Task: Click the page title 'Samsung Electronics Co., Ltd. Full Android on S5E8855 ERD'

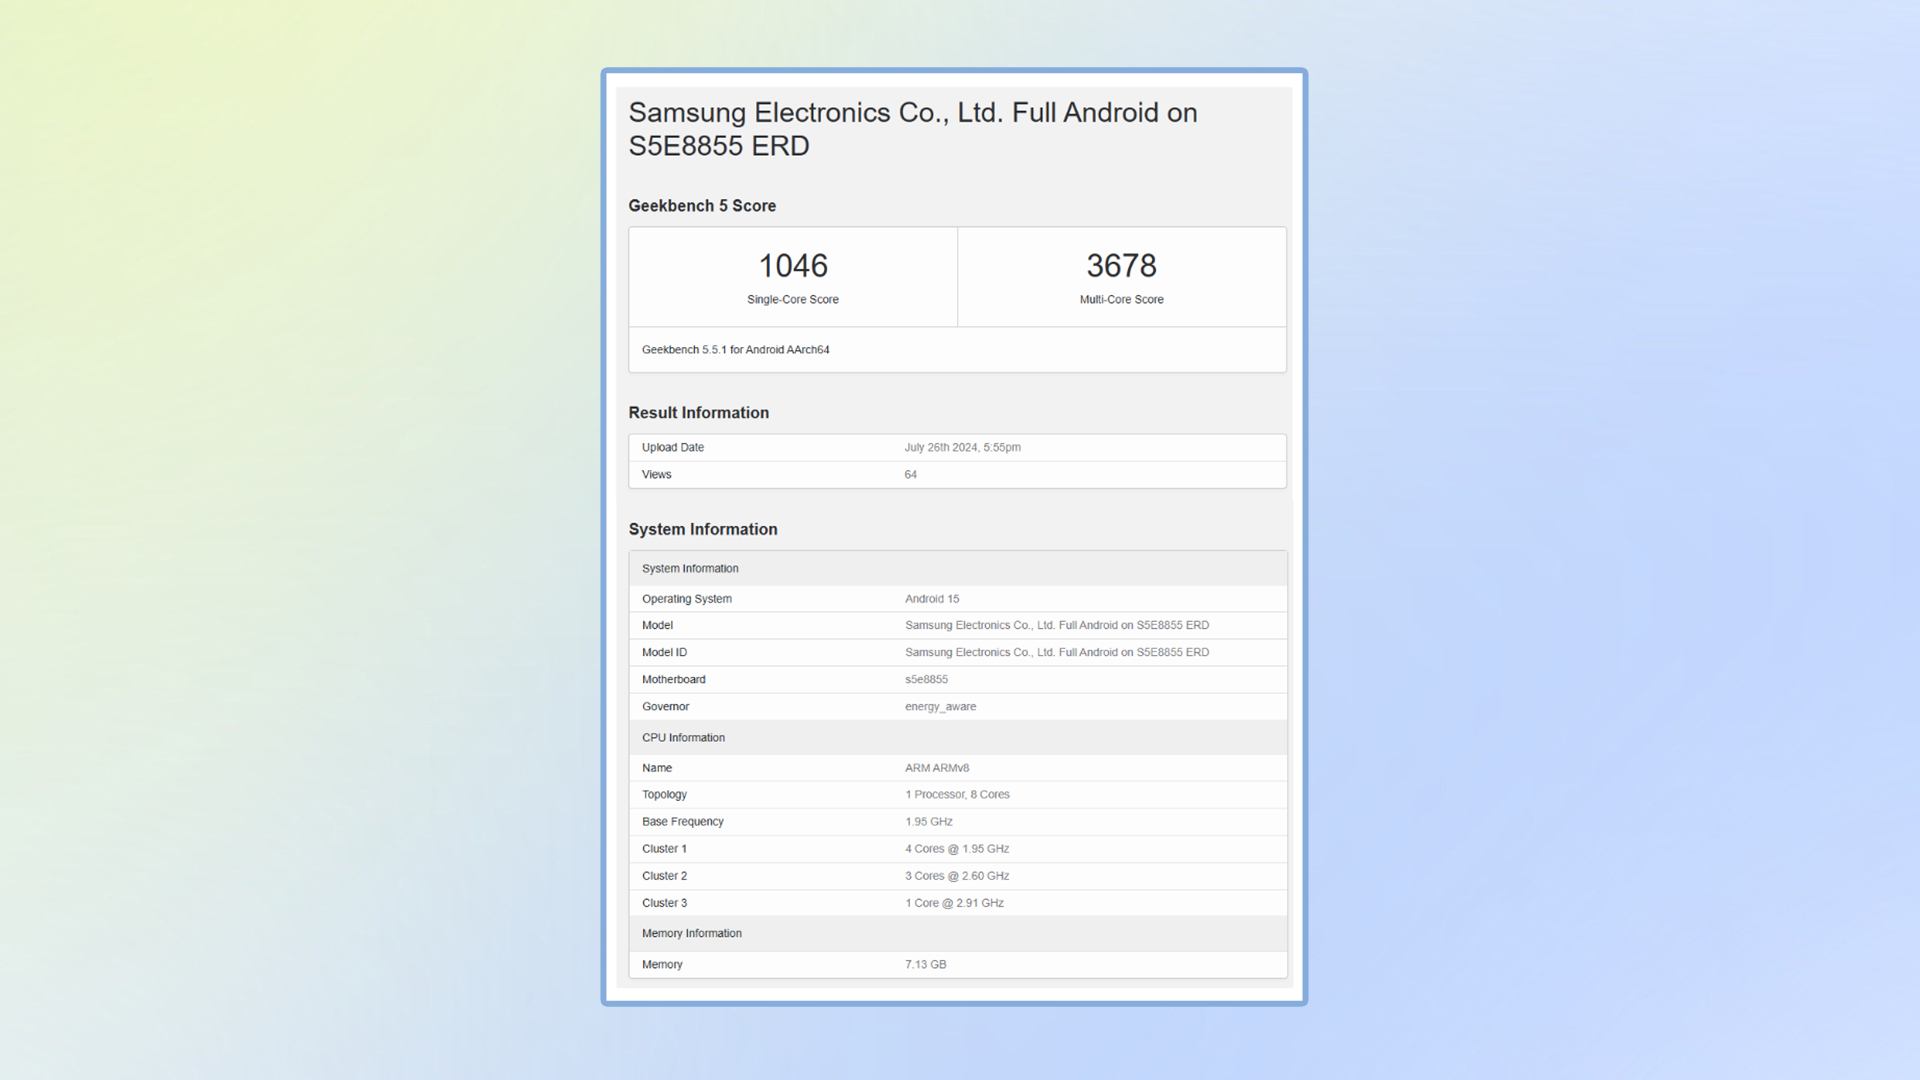Action: pos(912,129)
